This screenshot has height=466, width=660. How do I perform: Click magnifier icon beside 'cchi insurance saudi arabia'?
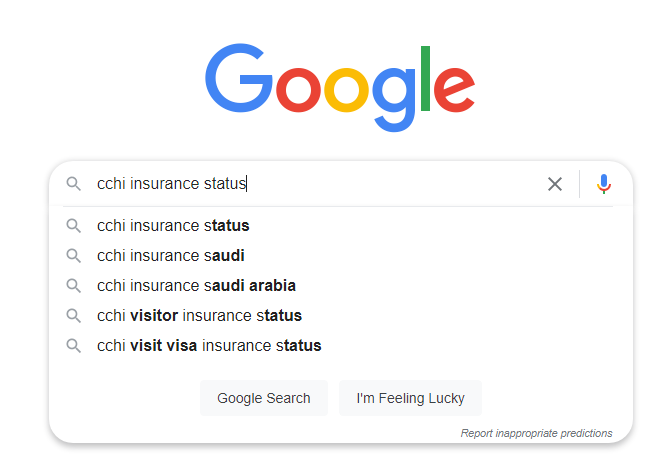tap(74, 285)
